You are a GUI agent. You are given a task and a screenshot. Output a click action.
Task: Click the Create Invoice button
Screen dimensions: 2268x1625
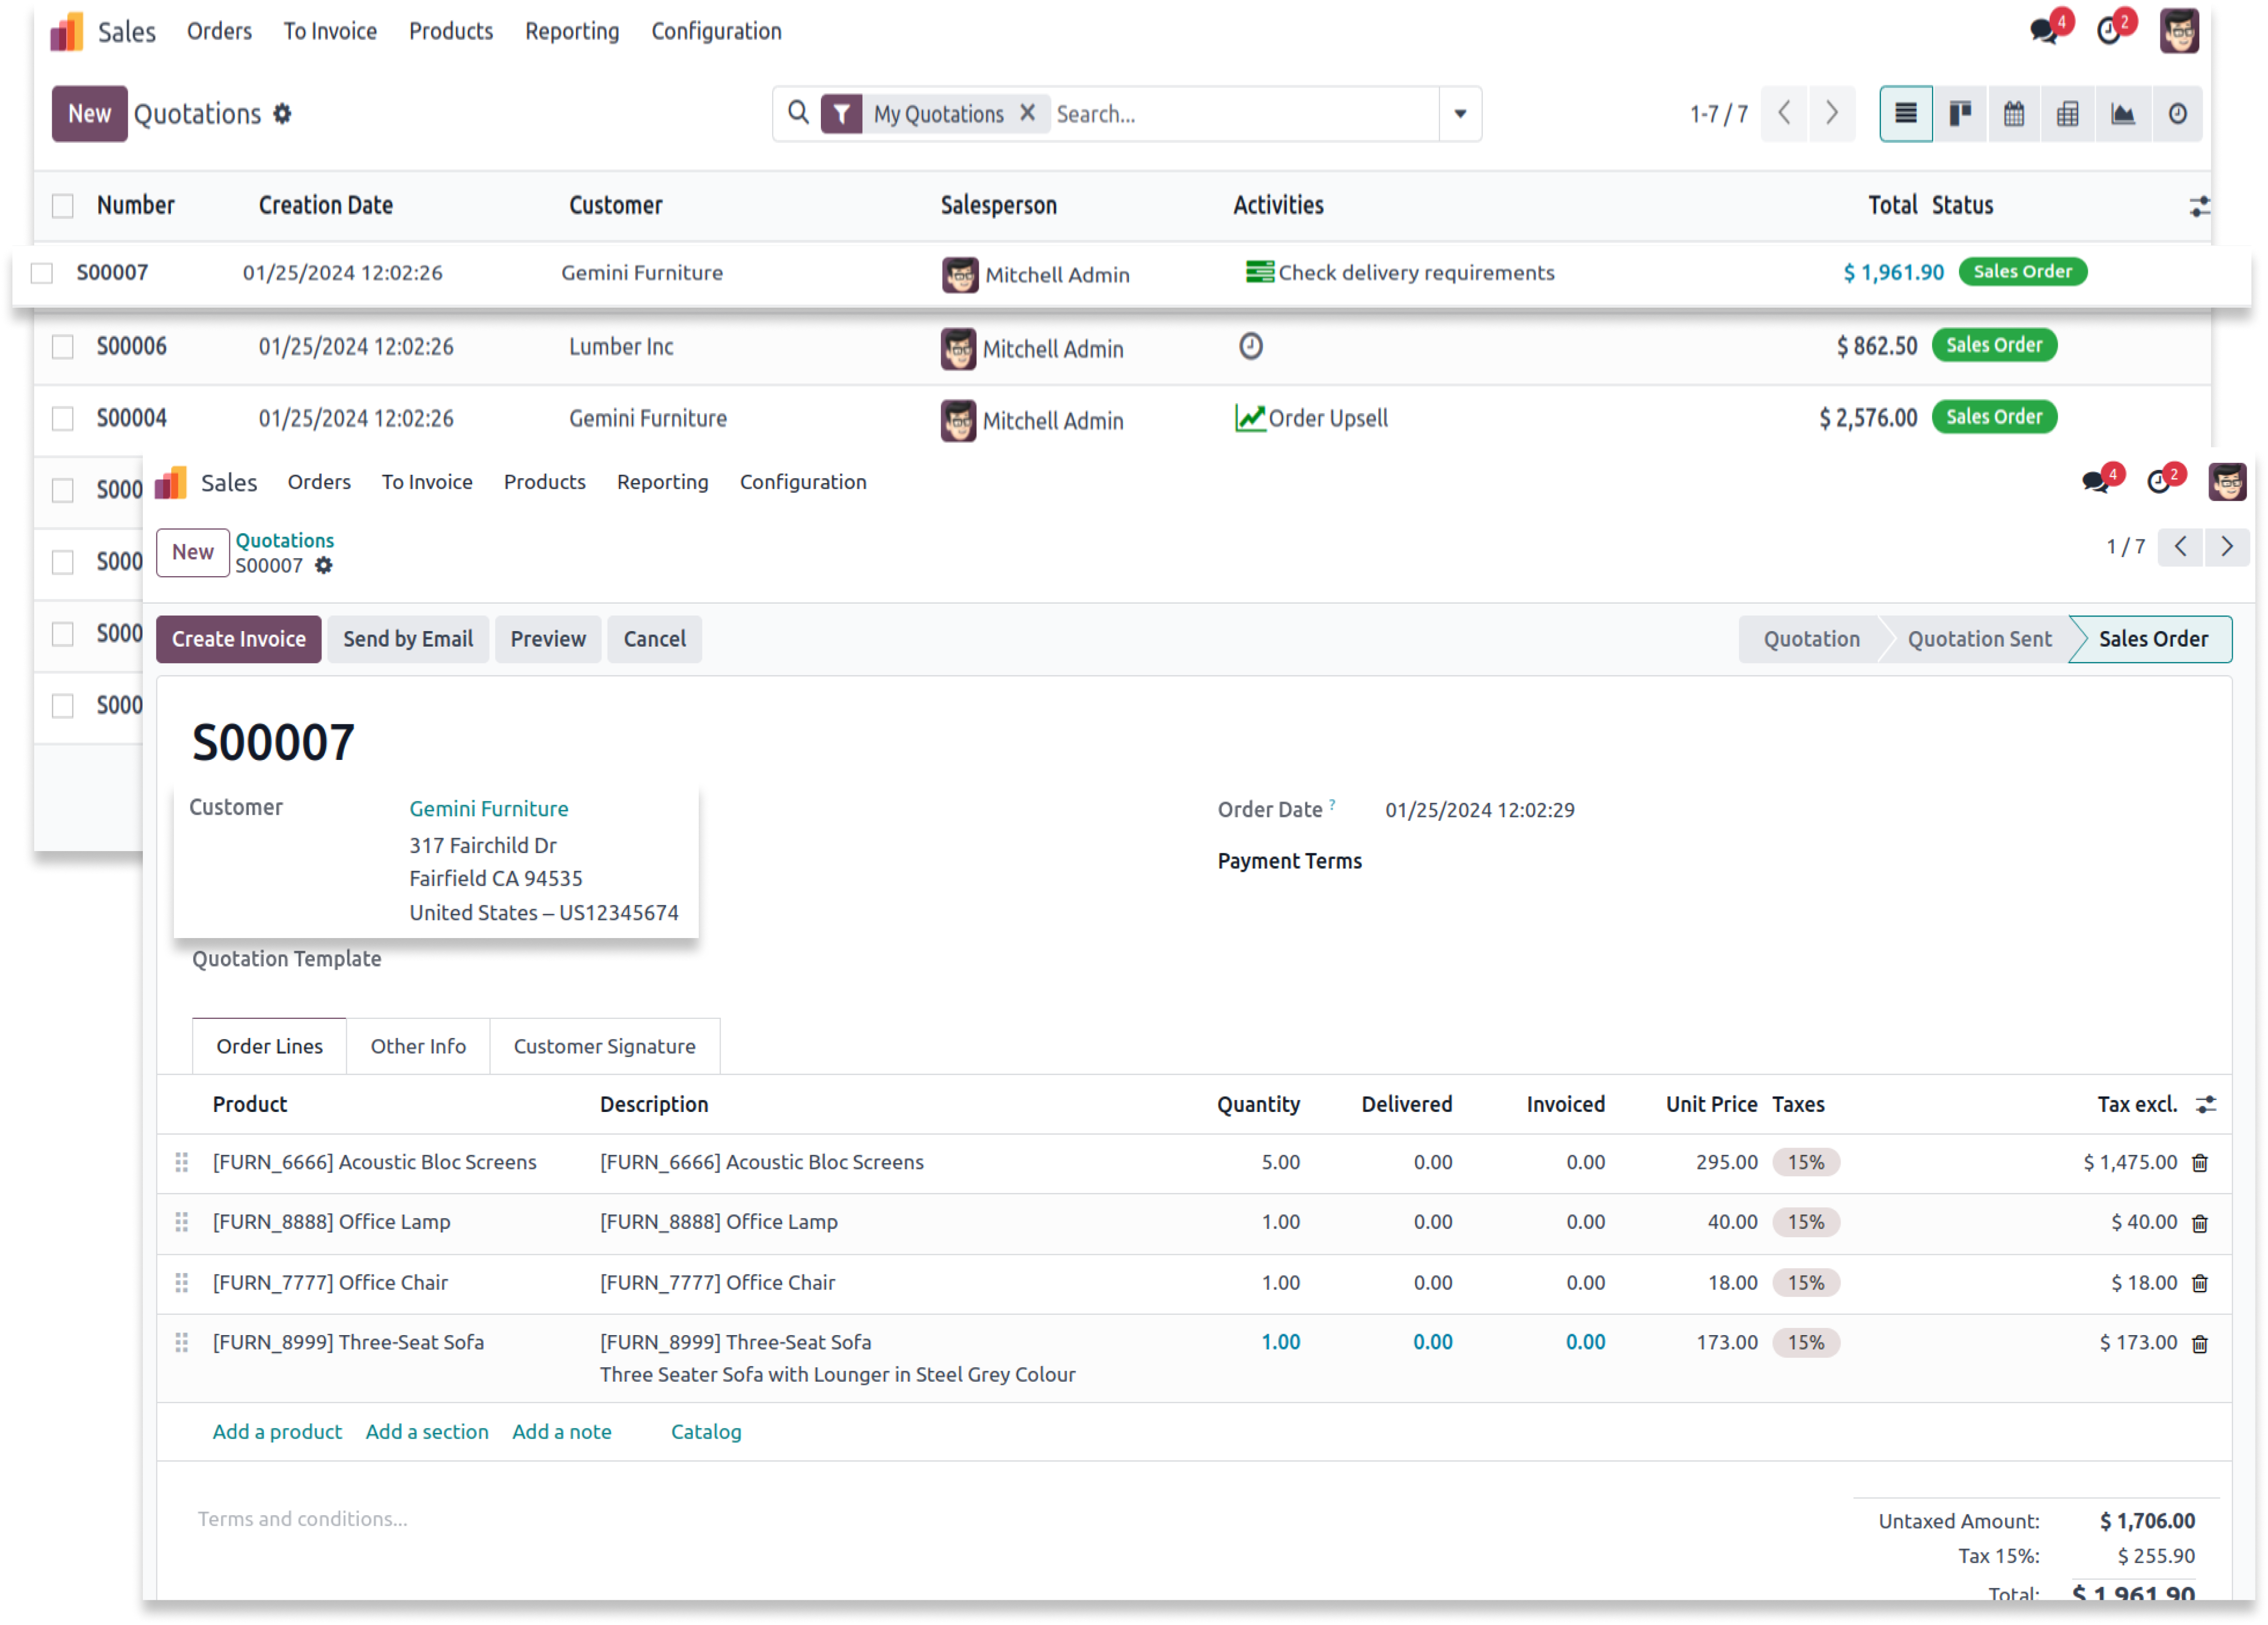click(238, 639)
